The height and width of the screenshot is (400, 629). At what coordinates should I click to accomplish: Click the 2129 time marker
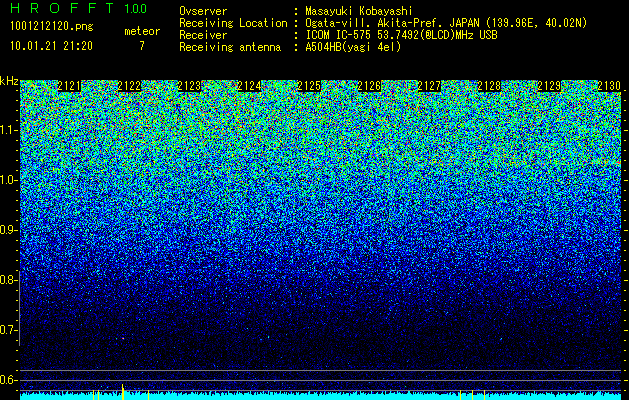pyautogui.click(x=549, y=86)
